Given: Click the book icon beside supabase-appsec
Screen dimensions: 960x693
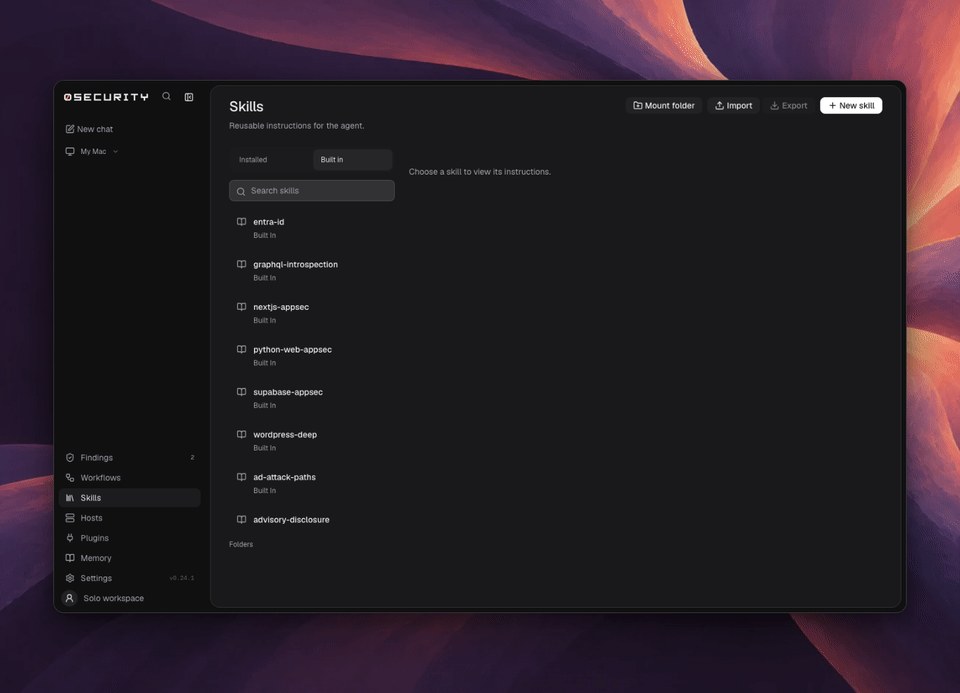Looking at the screenshot, I should [x=242, y=392].
